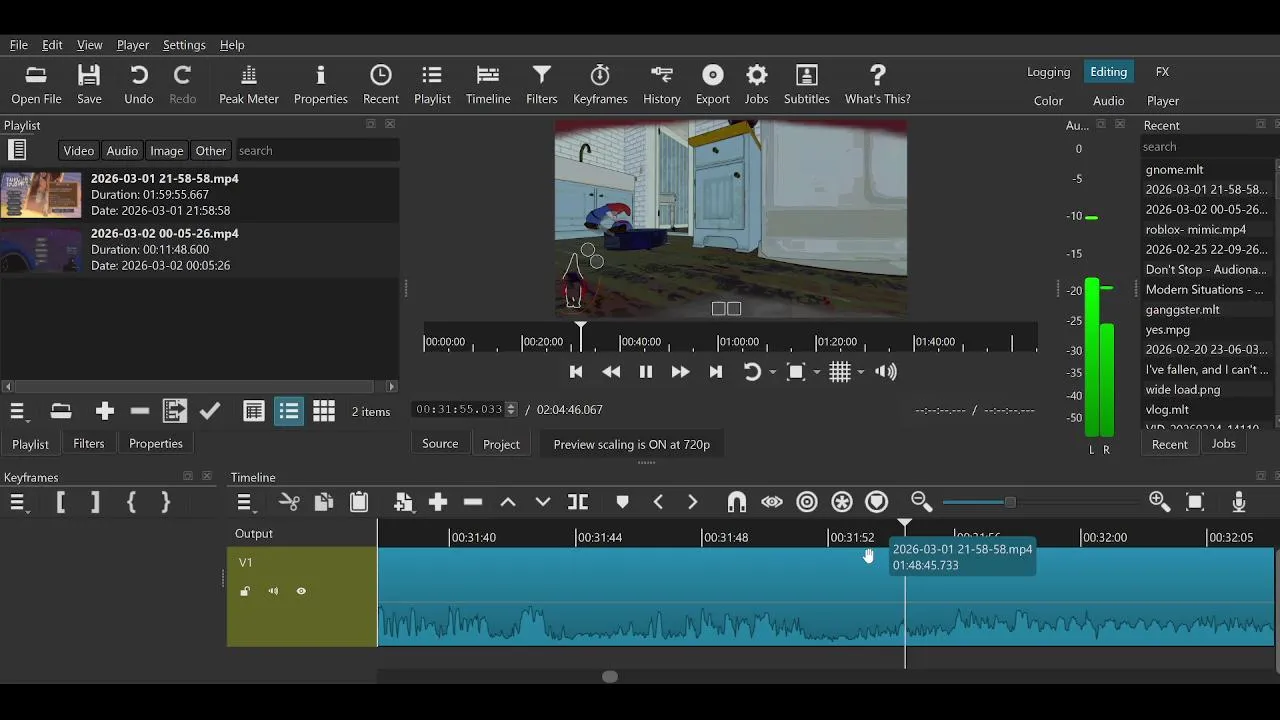The width and height of the screenshot is (1280, 720).
Task: Click the timeline Copy icon
Action: point(324,502)
